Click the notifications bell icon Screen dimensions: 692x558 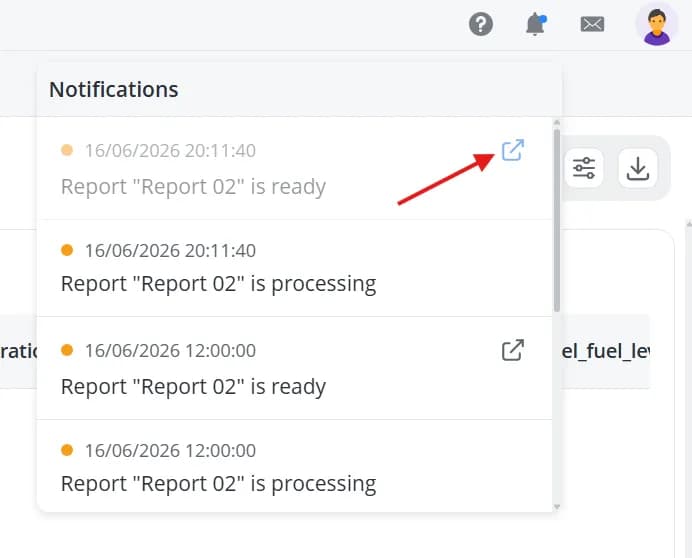pyautogui.click(x=536, y=24)
